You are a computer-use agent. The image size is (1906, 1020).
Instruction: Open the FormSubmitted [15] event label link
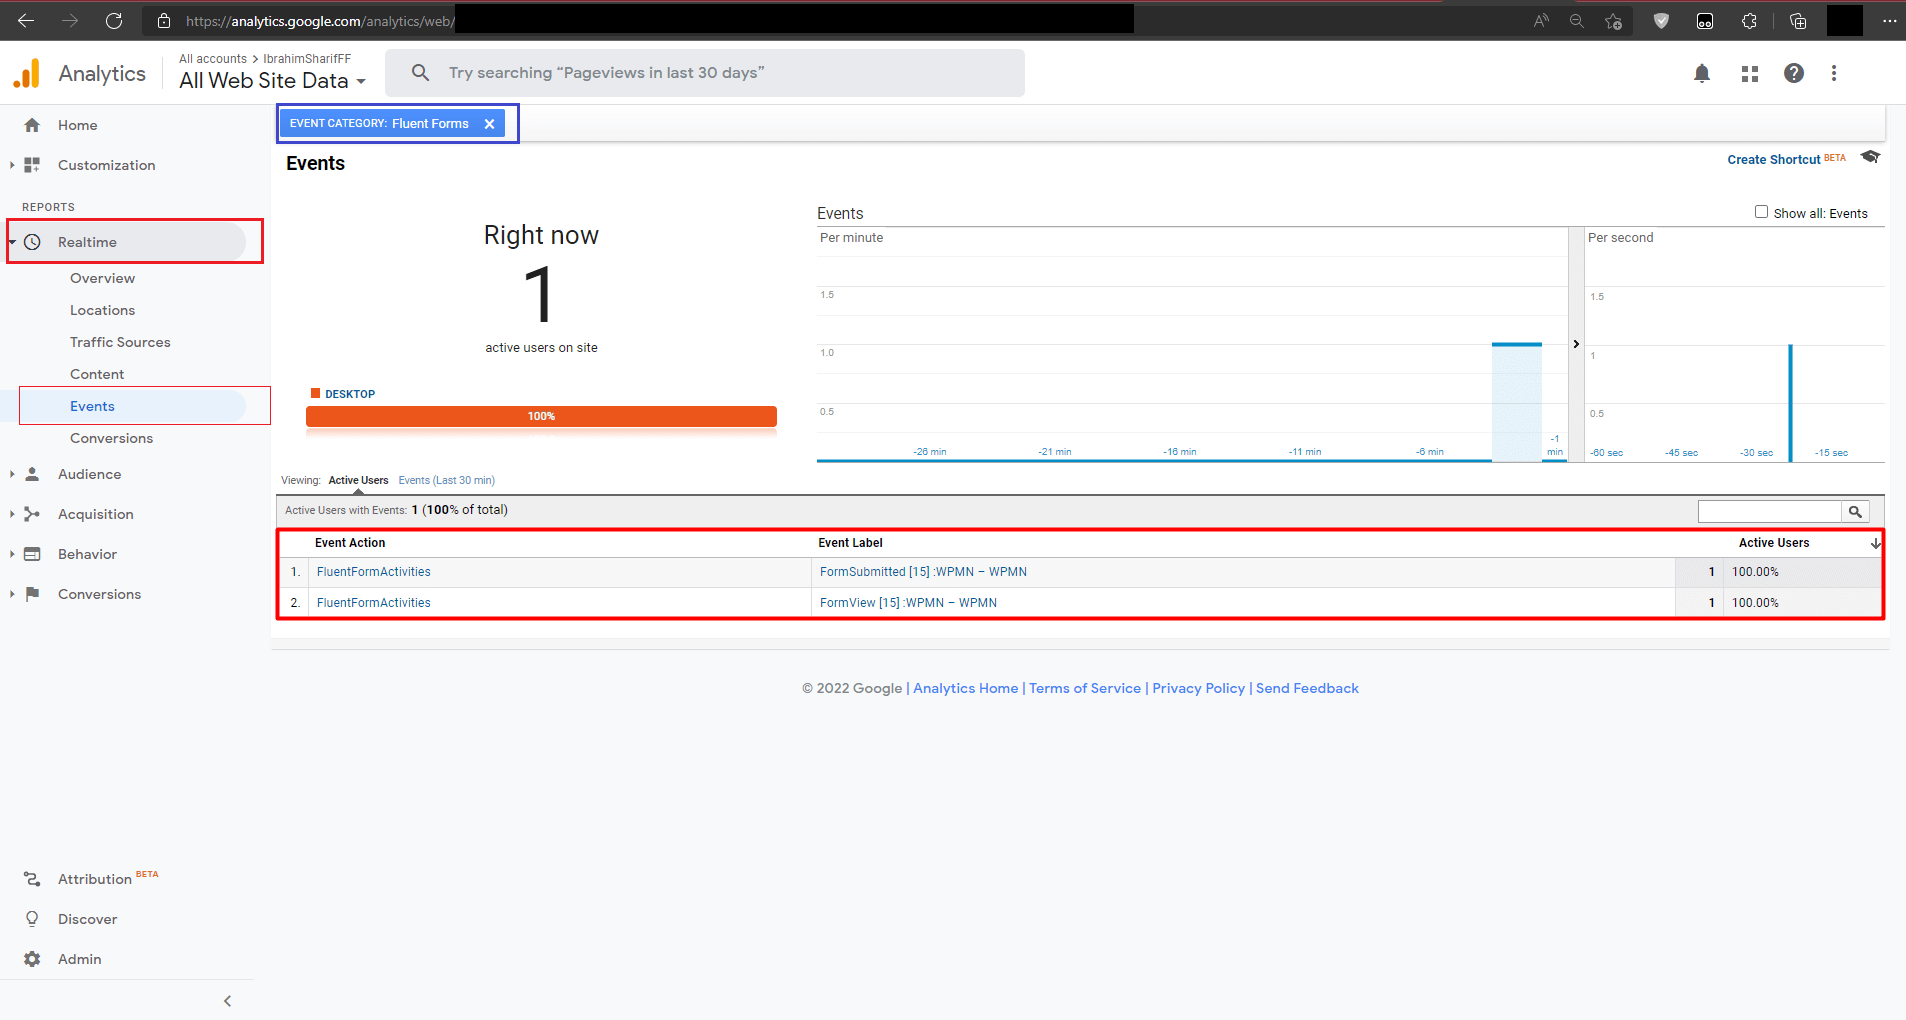tap(922, 572)
